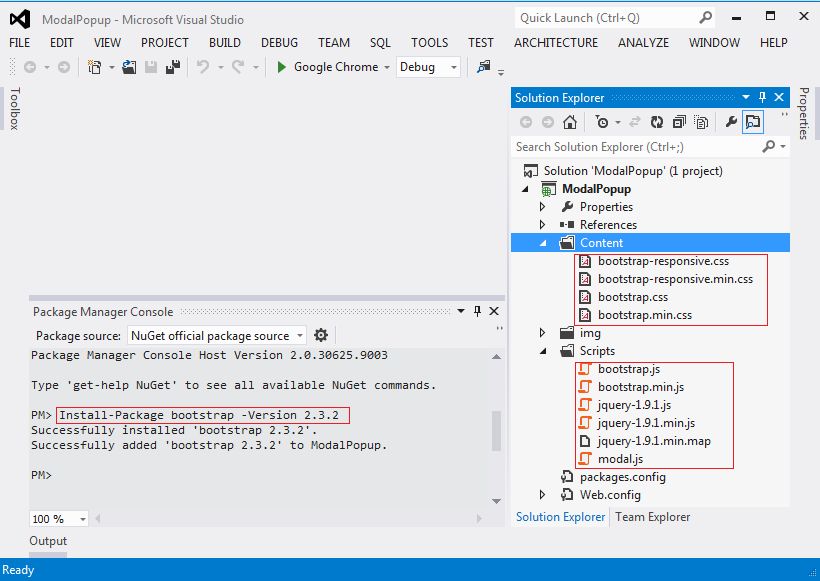Click the Home icon in Solution Explorer

click(569, 122)
